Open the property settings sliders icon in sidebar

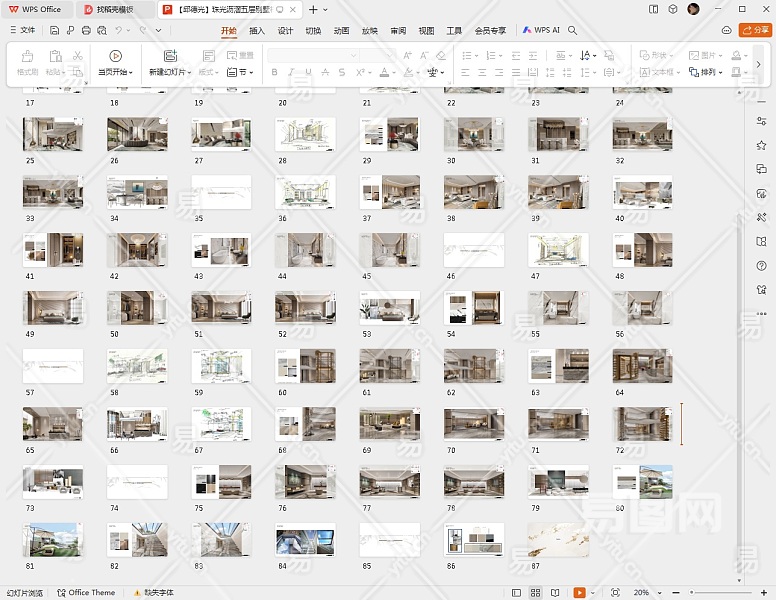761,121
